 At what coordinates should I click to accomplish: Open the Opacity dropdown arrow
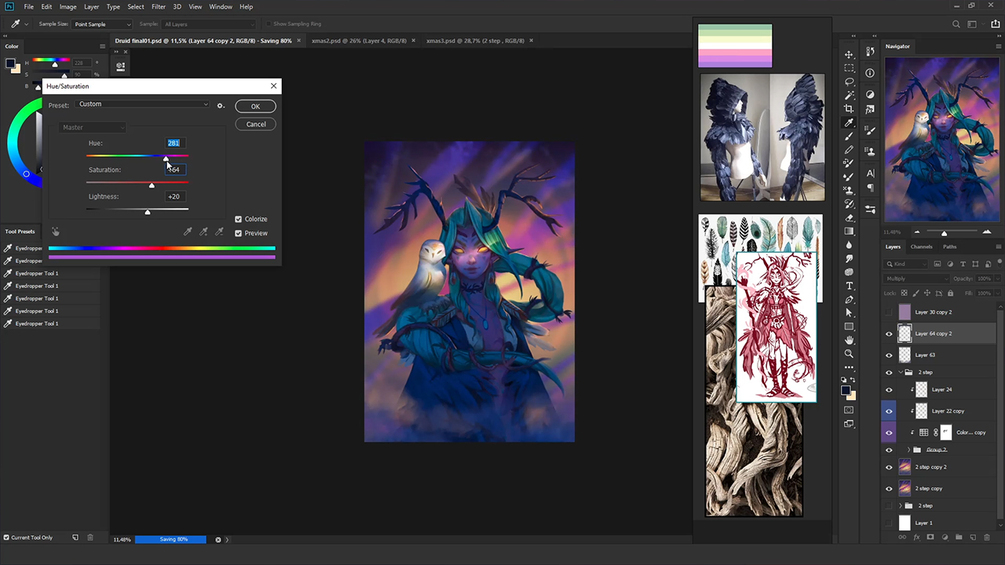tap(997, 279)
